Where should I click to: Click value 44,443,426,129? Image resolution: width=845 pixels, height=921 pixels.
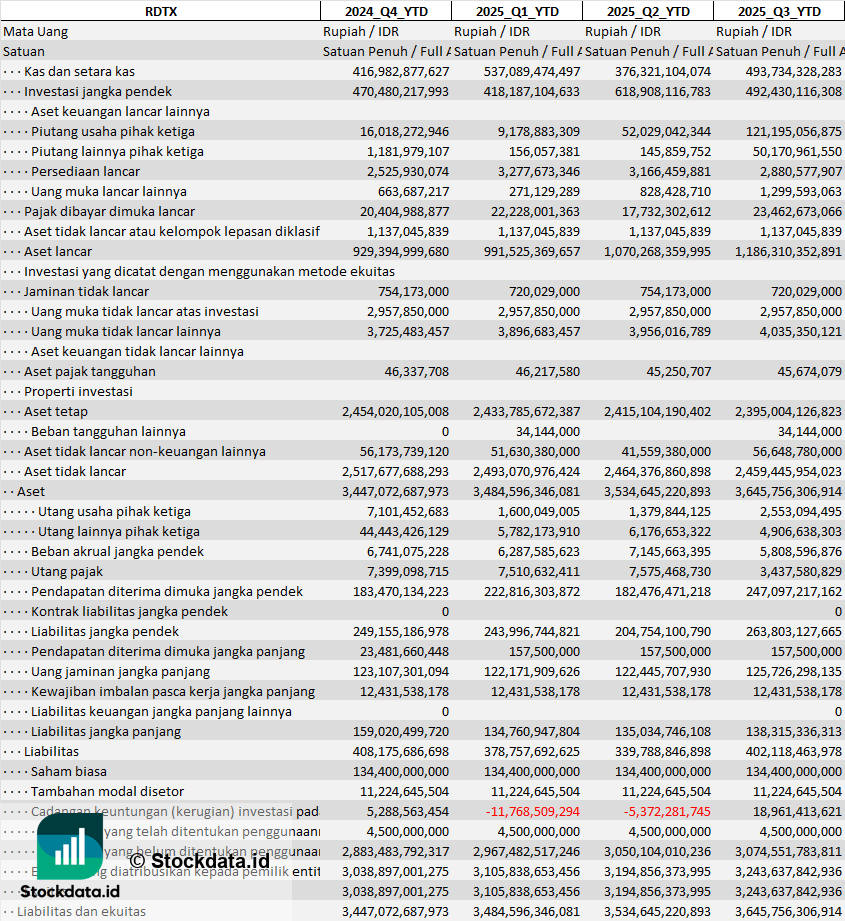click(404, 531)
